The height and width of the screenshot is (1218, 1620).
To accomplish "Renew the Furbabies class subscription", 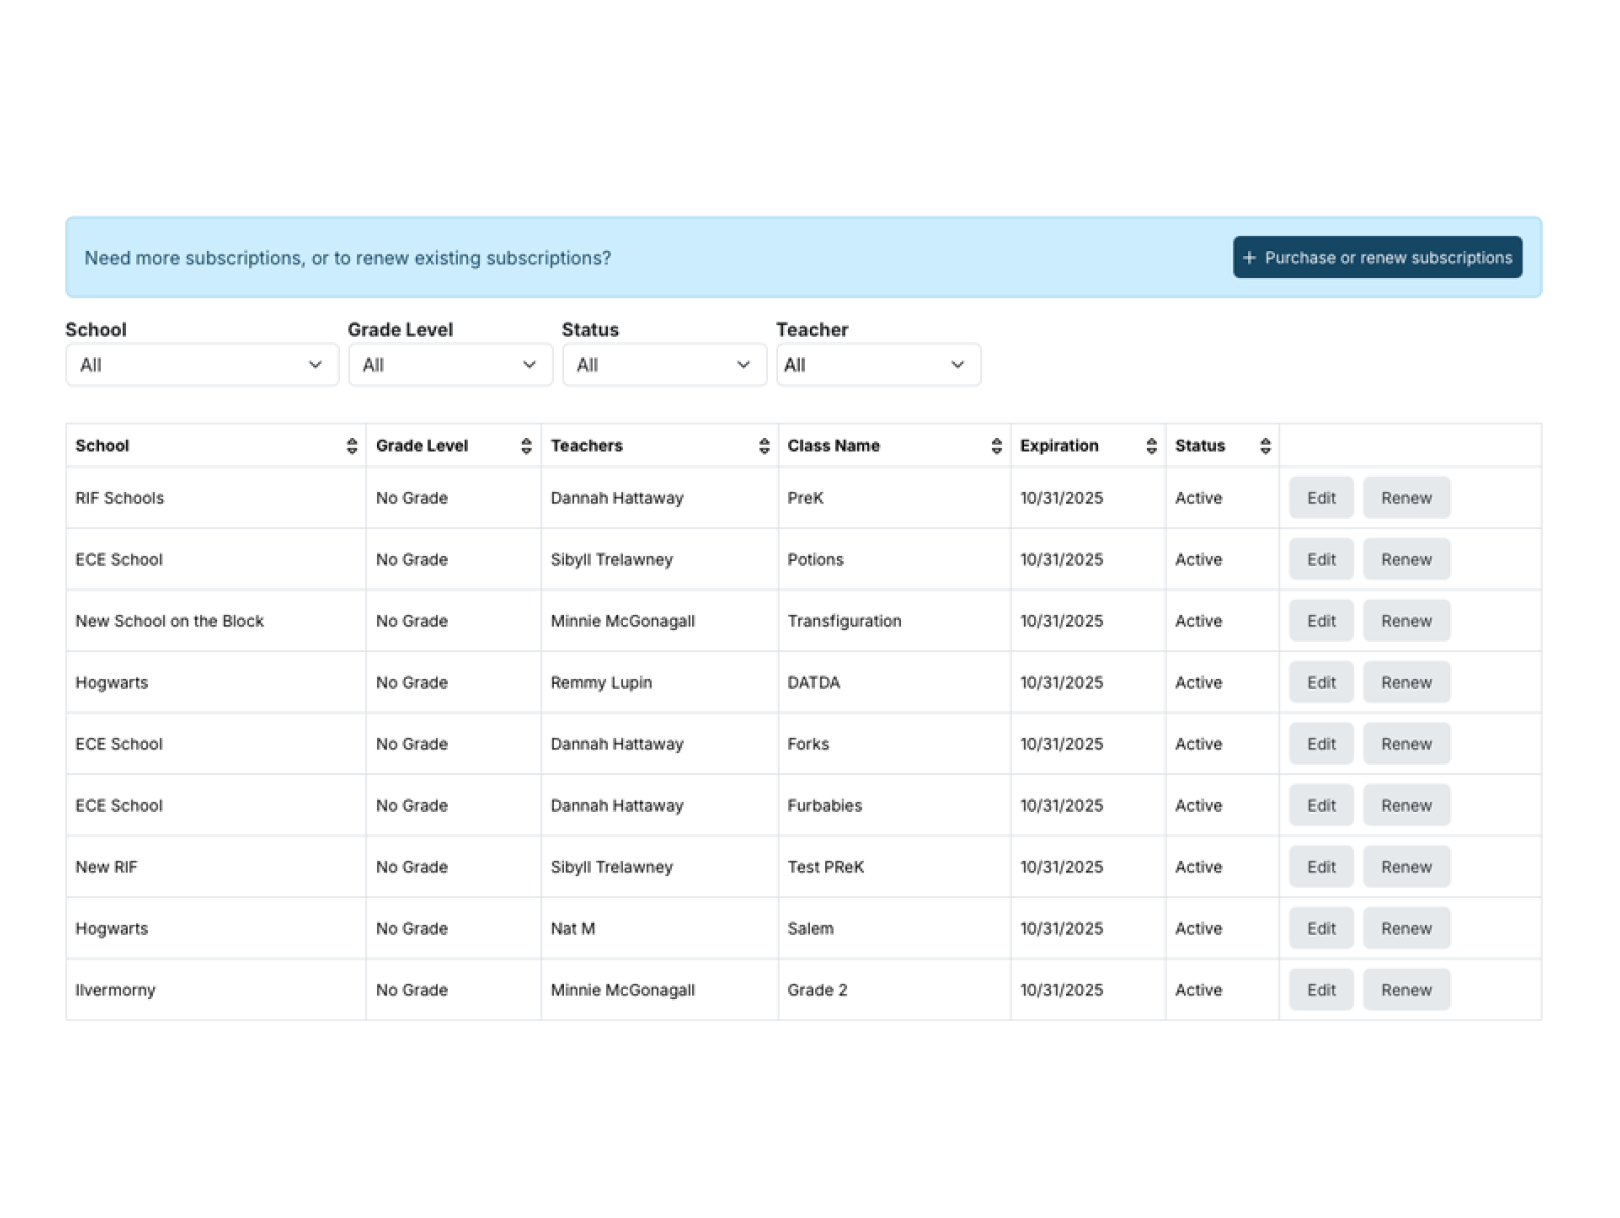I will [1406, 805].
